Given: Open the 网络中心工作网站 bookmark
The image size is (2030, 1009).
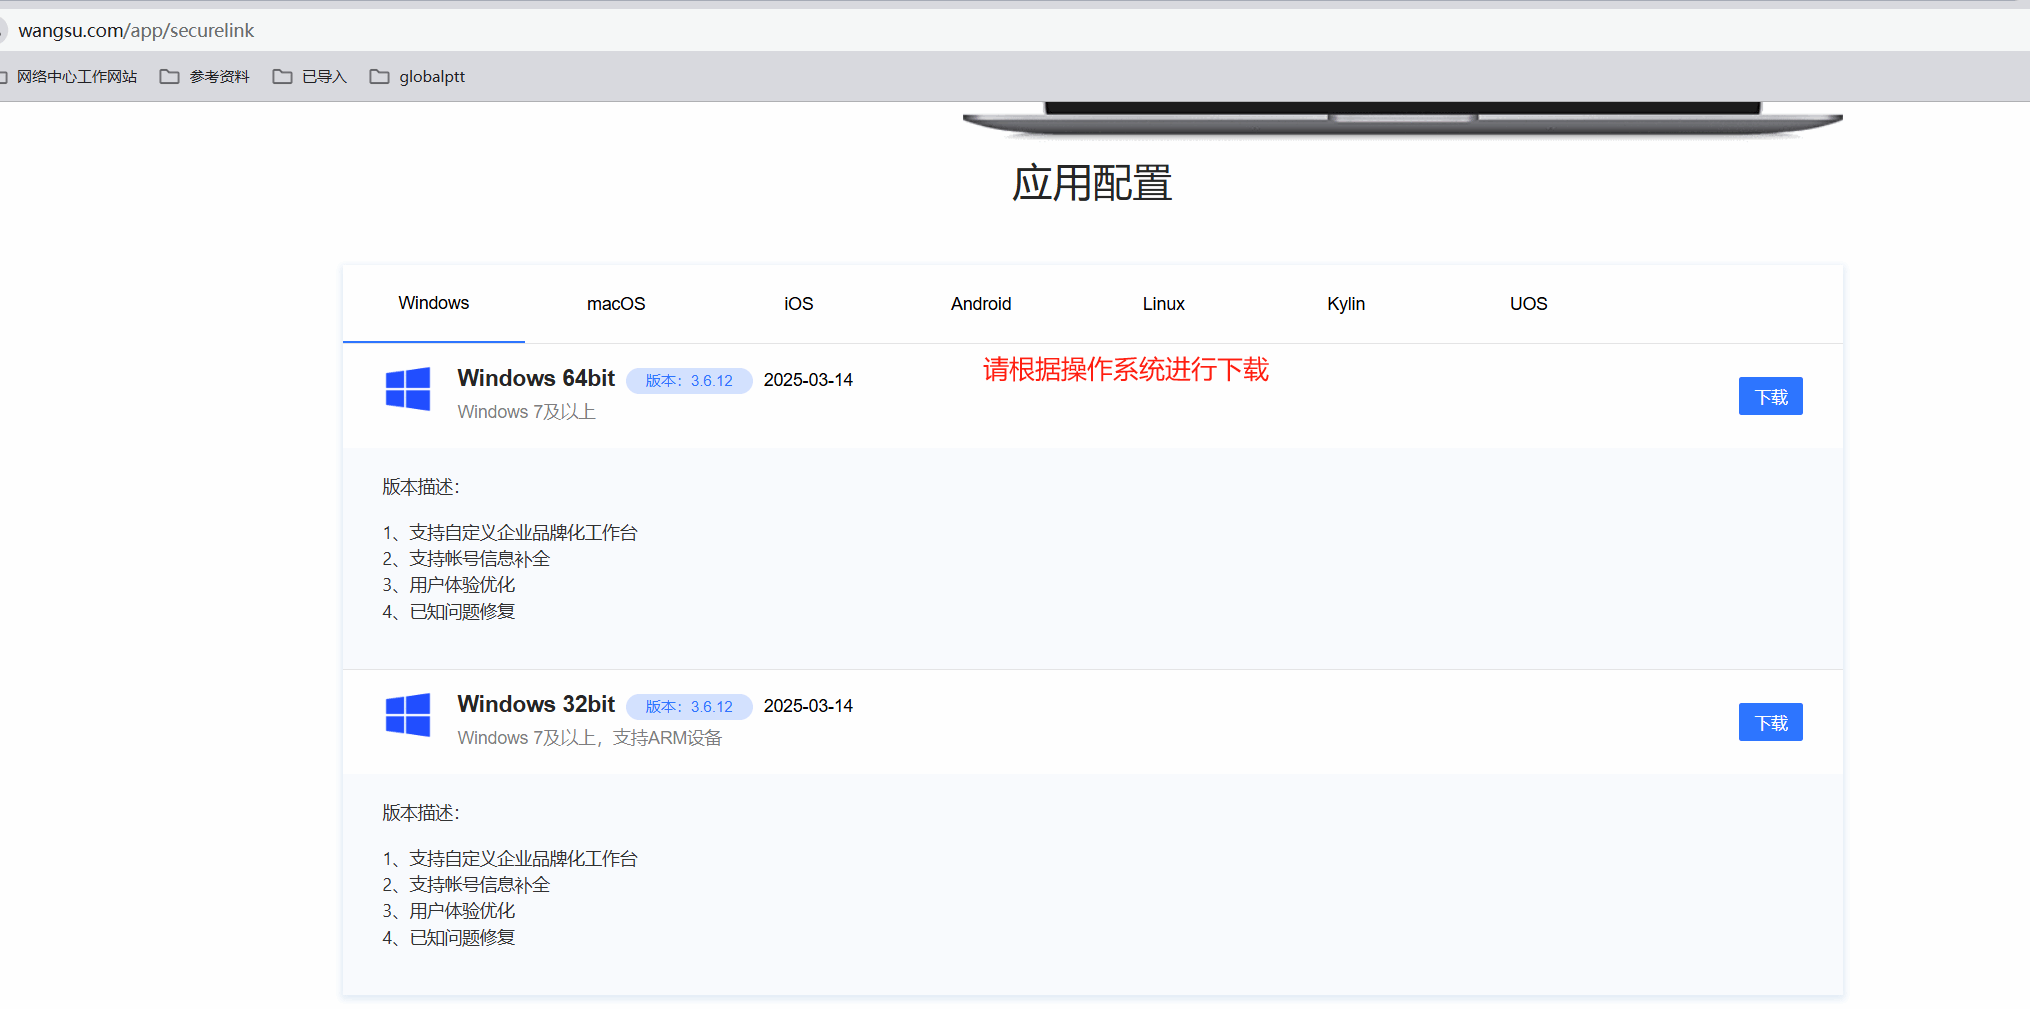Looking at the screenshot, I should coord(68,77).
